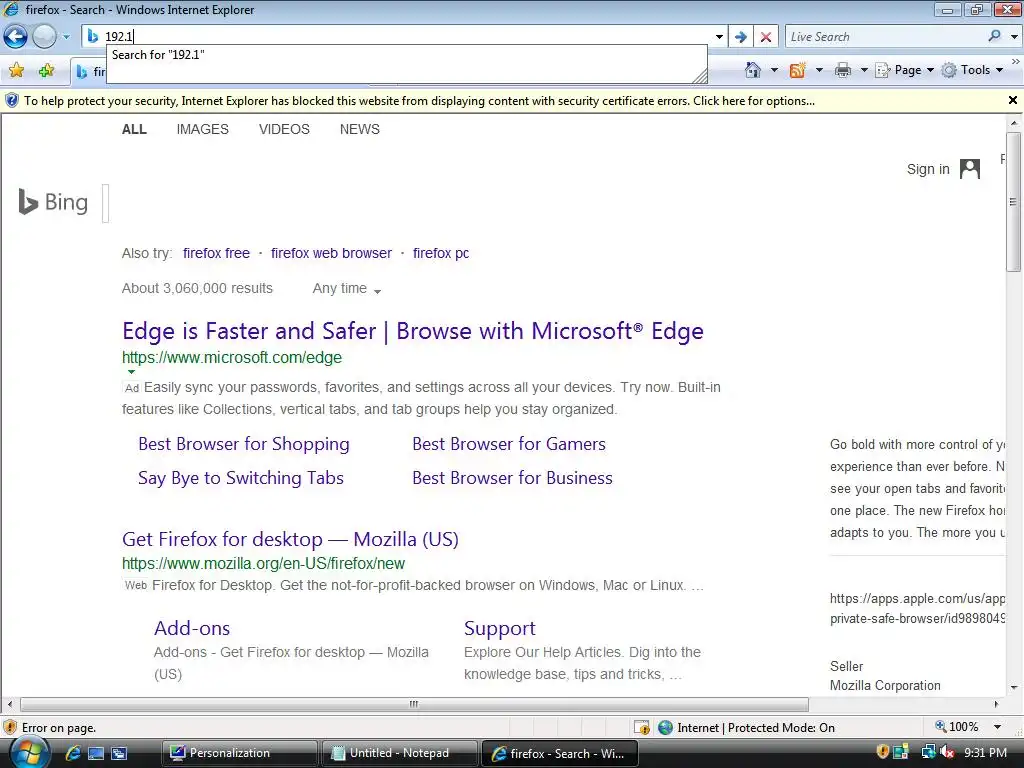Open 'Best Browser for Shopping' link
Image resolution: width=1024 pixels, height=768 pixels.
point(244,444)
